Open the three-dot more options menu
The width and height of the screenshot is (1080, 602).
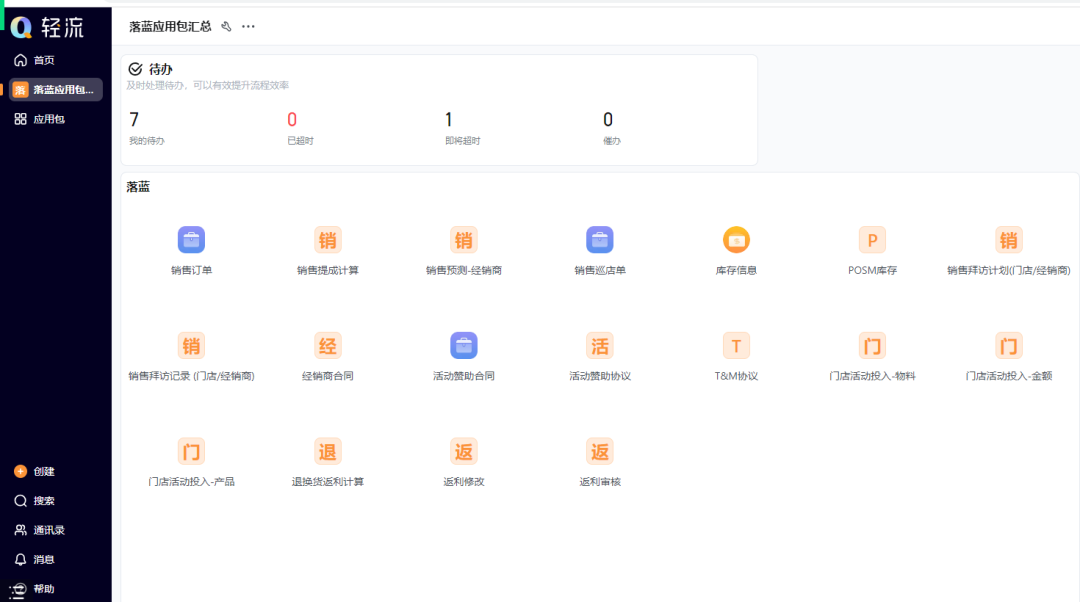[x=248, y=27]
